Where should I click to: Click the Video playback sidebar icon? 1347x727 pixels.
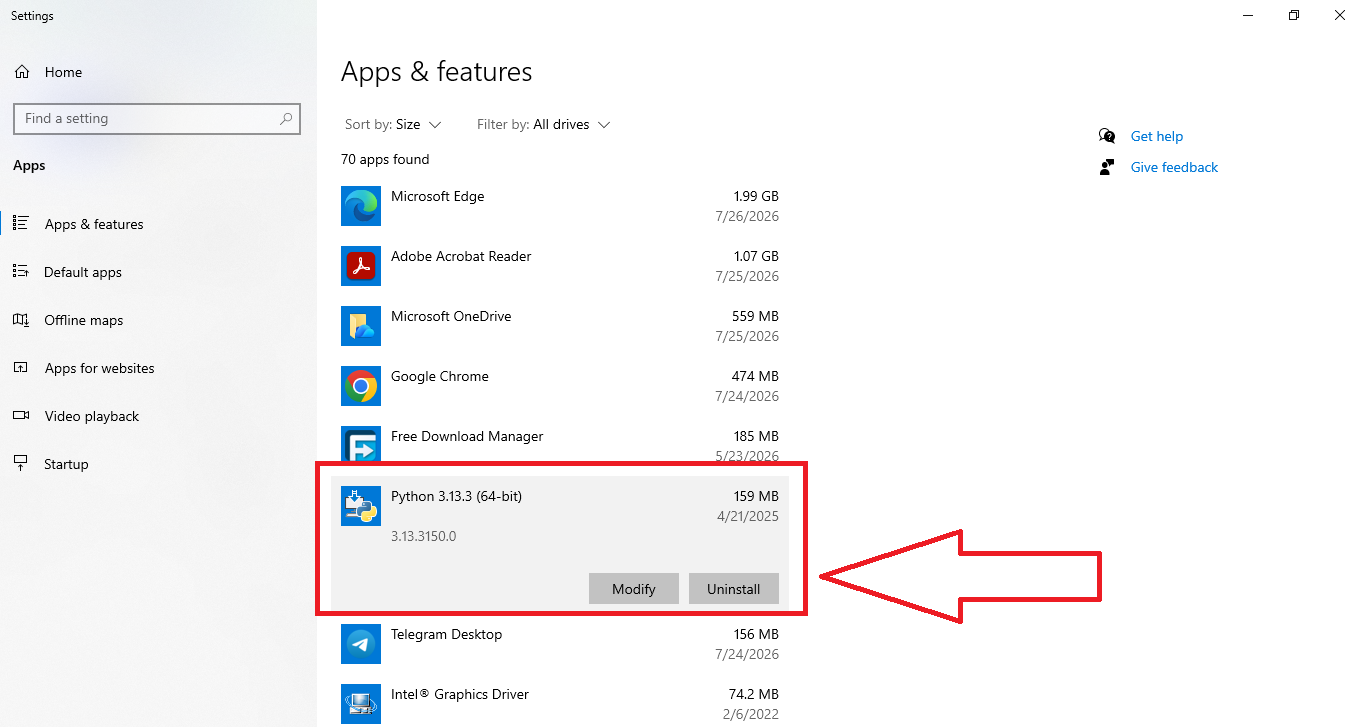[20, 416]
